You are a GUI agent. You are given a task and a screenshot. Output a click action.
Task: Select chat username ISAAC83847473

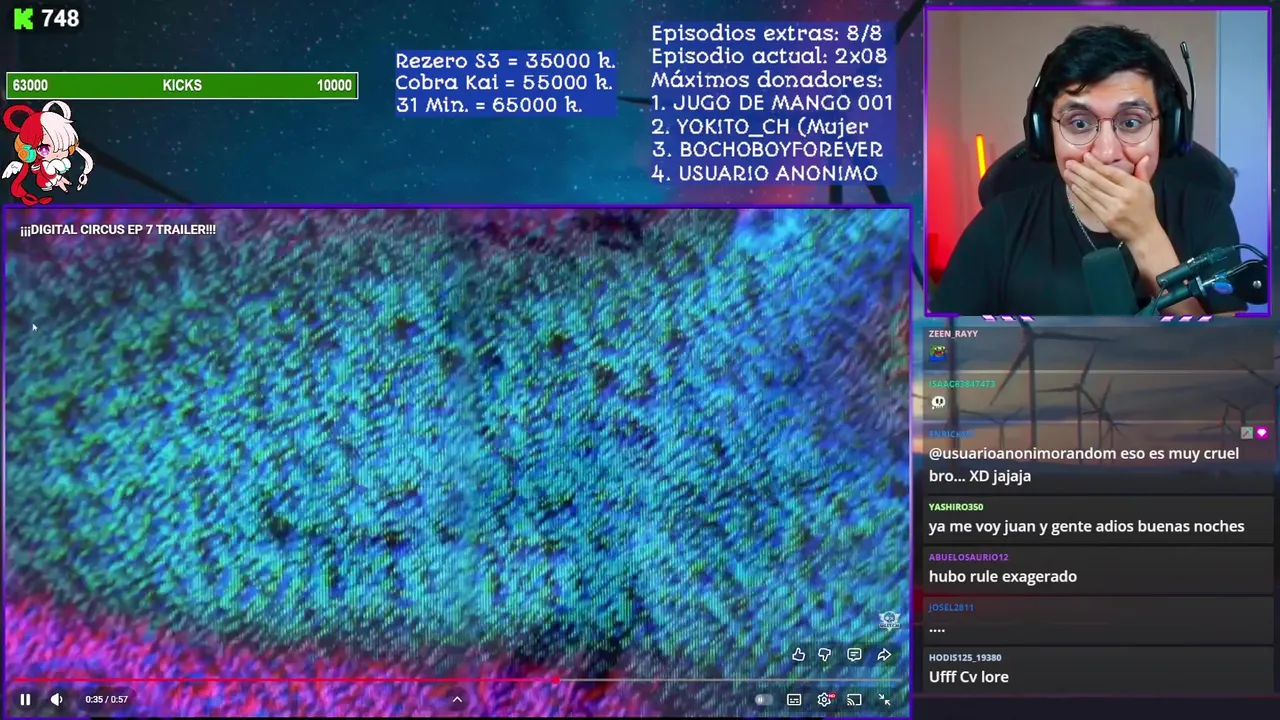961,384
